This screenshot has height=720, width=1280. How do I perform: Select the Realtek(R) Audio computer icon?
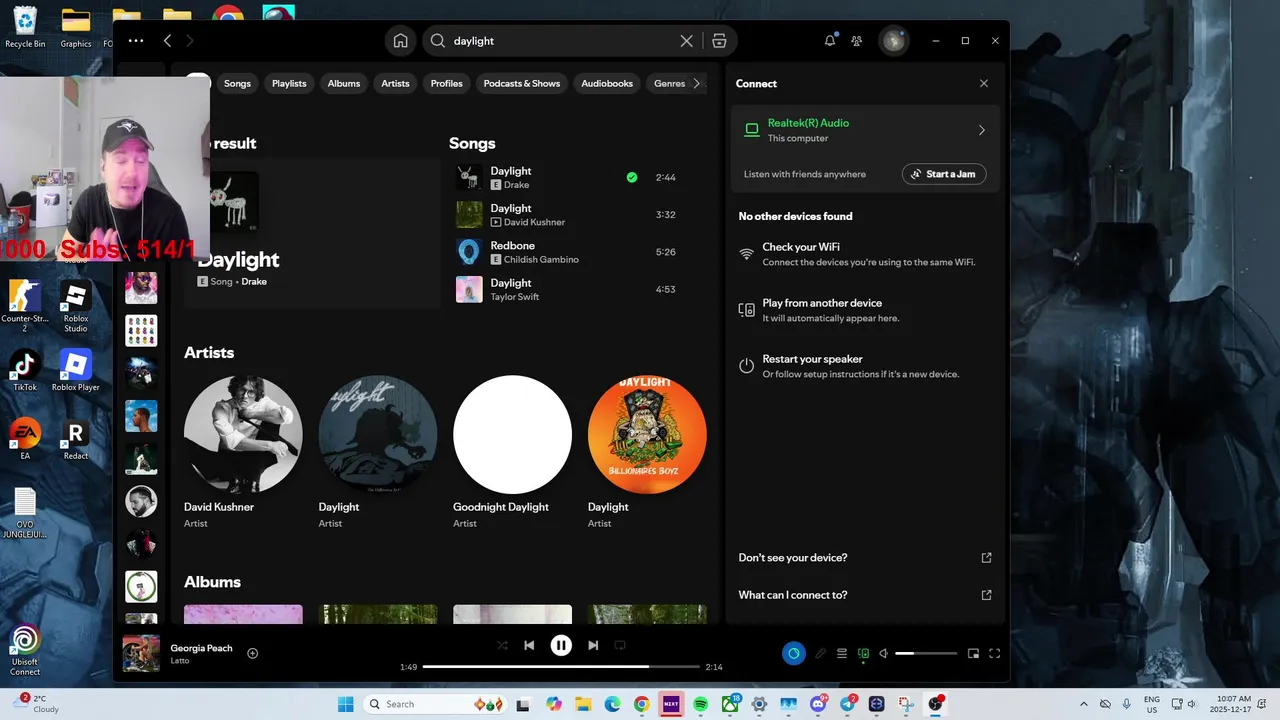pos(751,130)
